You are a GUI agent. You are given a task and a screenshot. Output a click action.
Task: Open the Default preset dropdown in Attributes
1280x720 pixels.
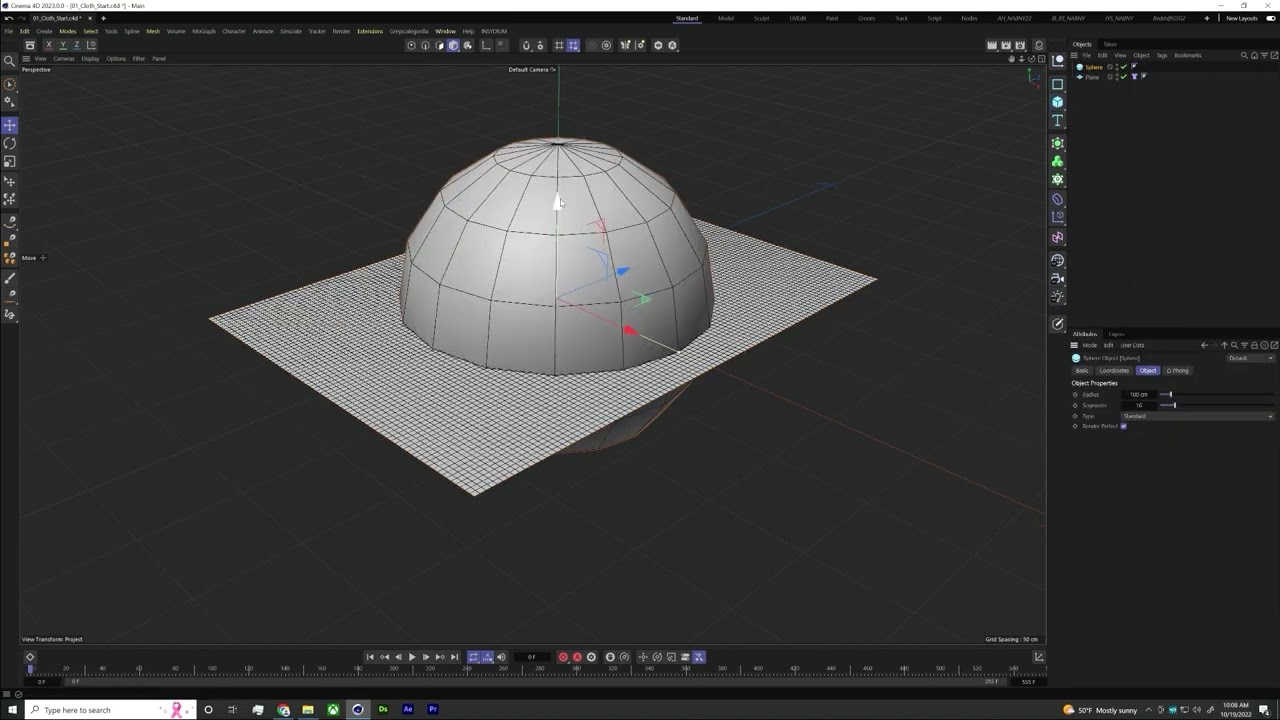coord(1251,358)
